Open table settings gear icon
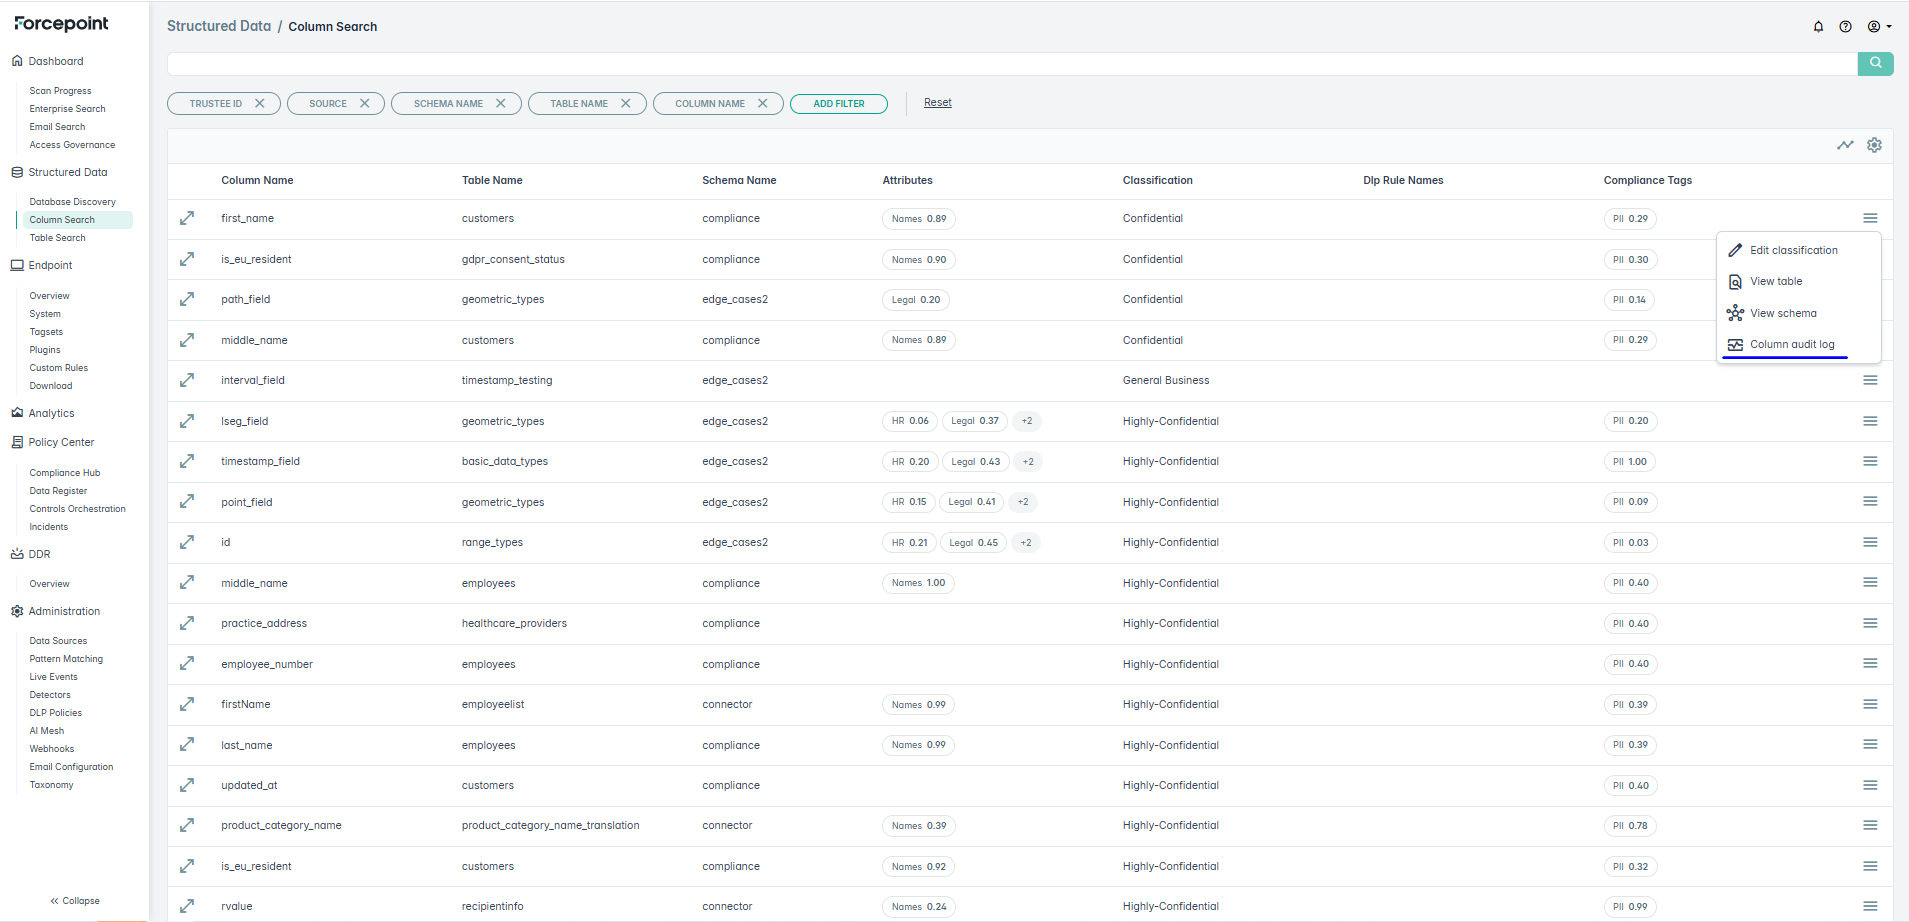Viewport: 1909px width, 922px height. [x=1874, y=145]
